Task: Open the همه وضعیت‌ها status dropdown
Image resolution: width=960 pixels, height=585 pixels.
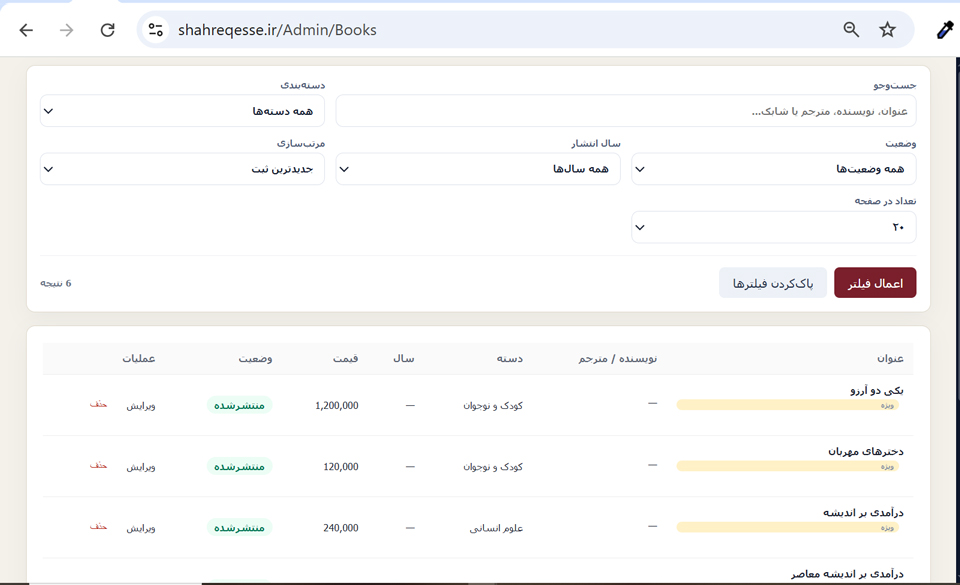Action: coord(773,169)
